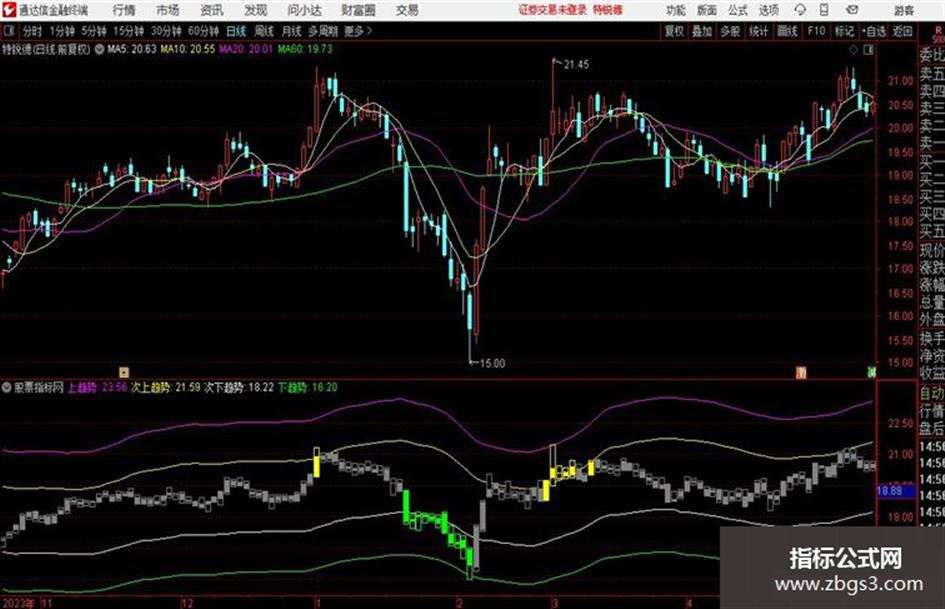This screenshot has height=609, width=945.
Task: Click the mobile phone icon
Action: click(824, 10)
